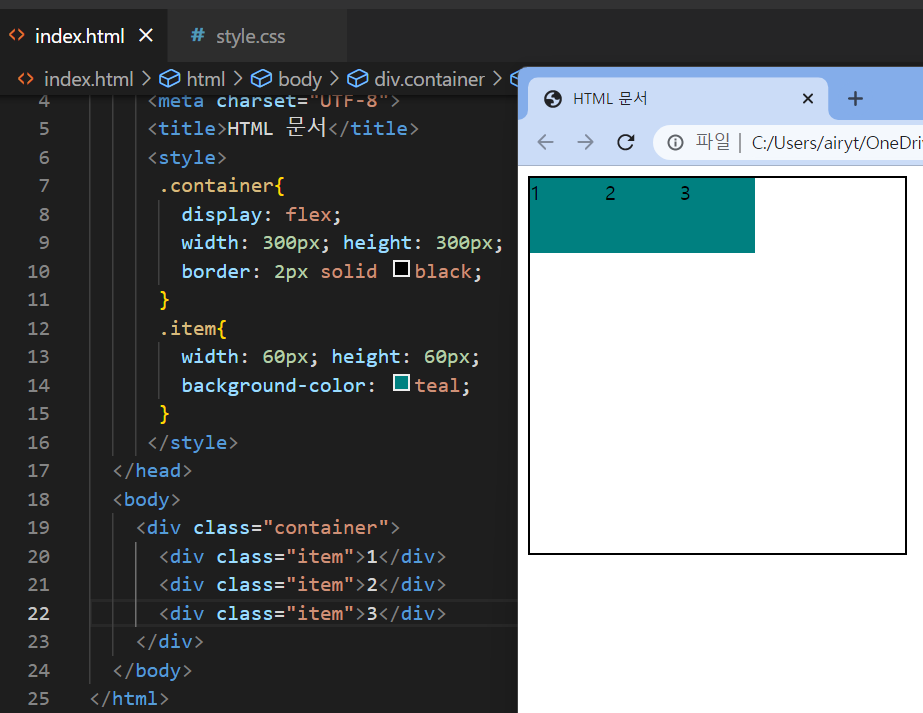Click the opening body tag on line 18

click(x=147, y=499)
